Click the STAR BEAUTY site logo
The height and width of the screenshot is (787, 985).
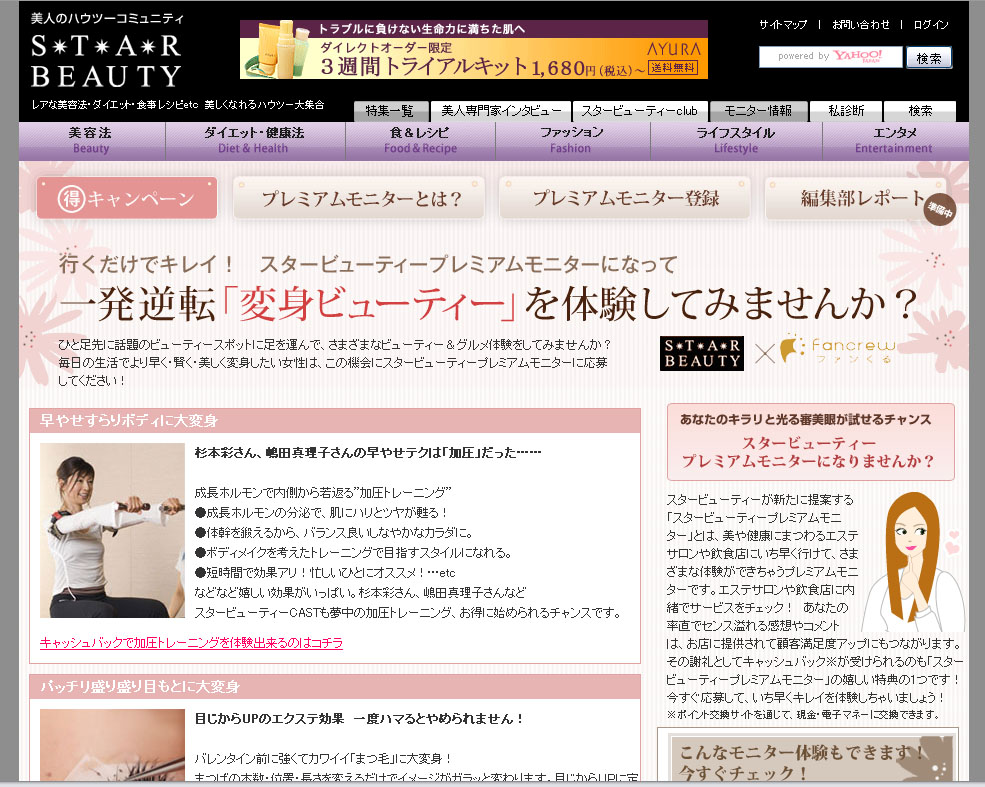pos(106,62)
